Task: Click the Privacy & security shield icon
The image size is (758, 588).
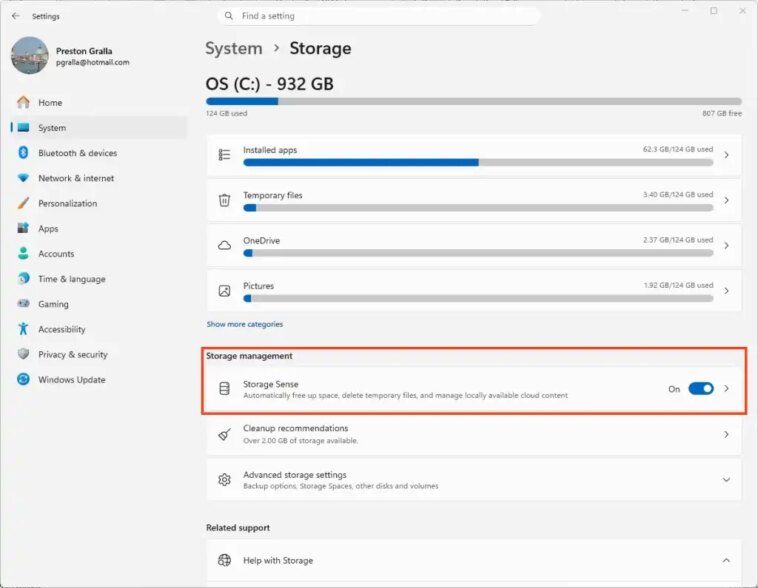Action: point(23,354)
